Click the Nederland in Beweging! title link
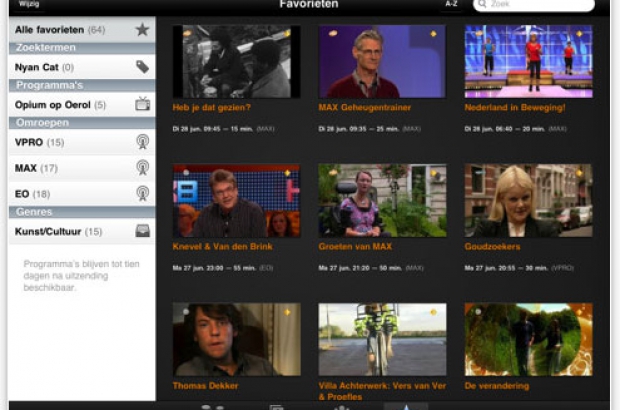The width and height of the screenshot is (620, 410). [x=515, y=108]
